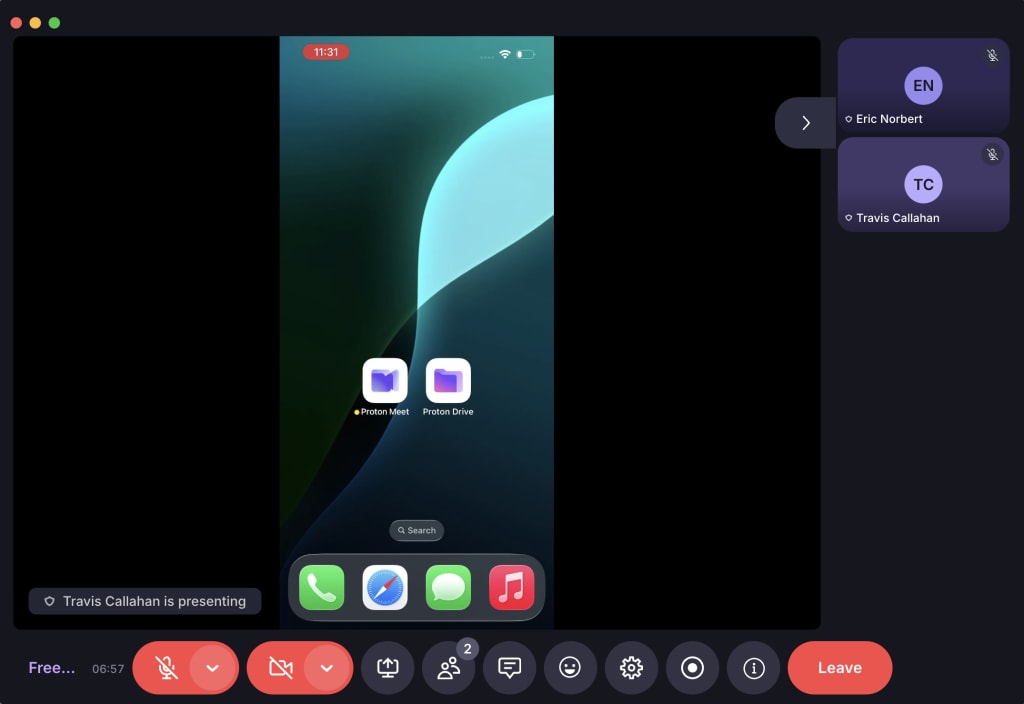
Task: Open the chat panel
Action: (509, 667)
